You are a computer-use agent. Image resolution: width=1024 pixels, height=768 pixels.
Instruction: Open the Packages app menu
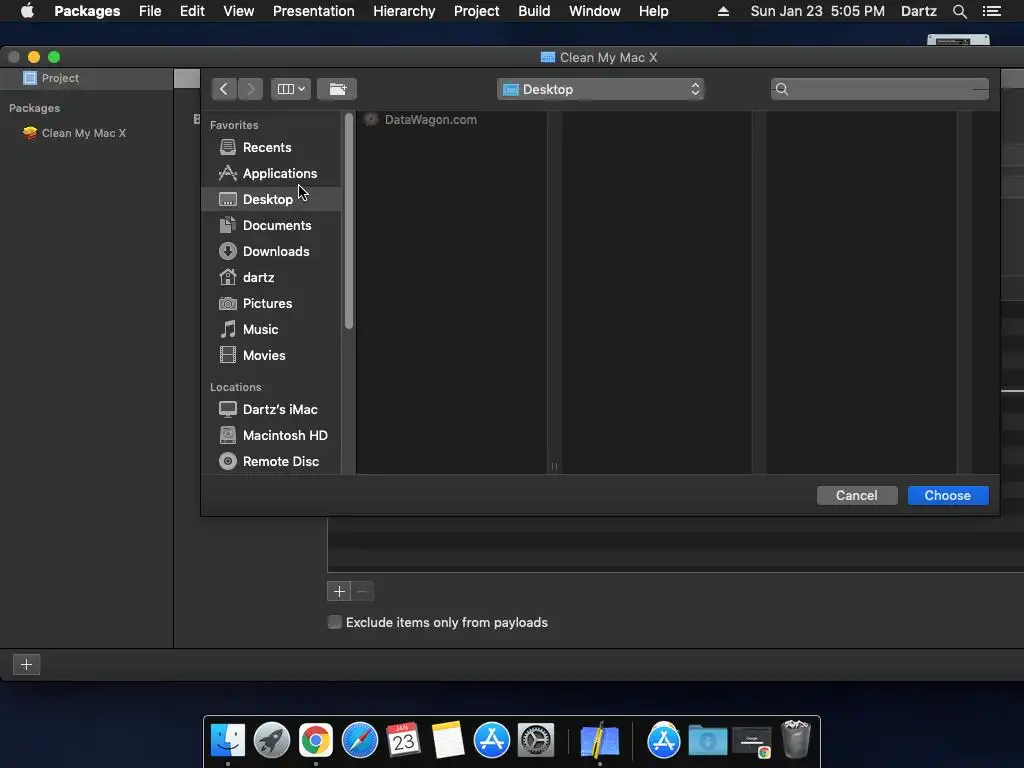point(87,11)
